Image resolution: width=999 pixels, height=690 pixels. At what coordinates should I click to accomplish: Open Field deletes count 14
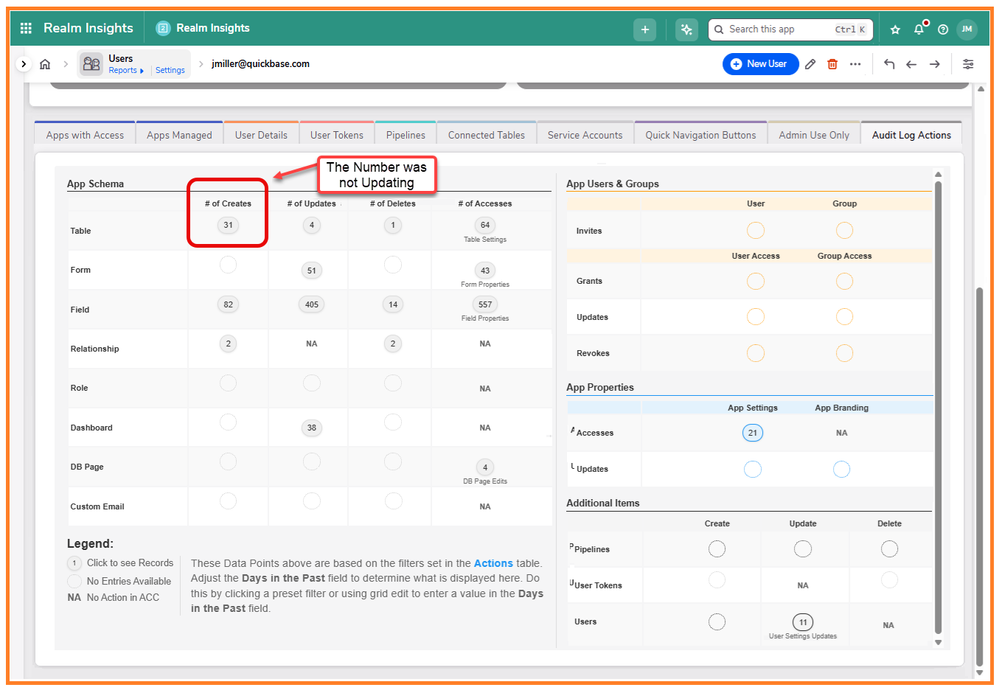click(393, 305)
